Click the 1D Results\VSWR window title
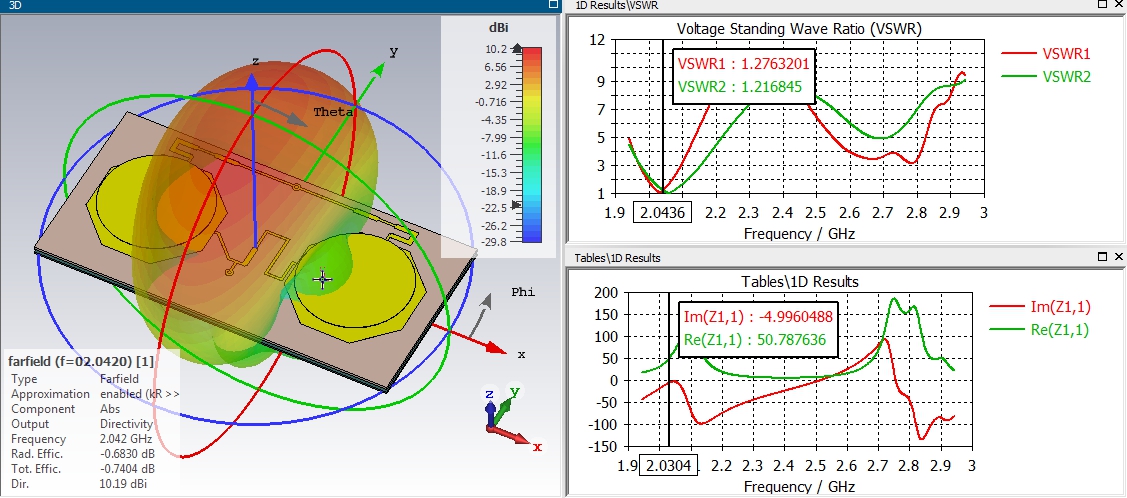 click(617, 5)
